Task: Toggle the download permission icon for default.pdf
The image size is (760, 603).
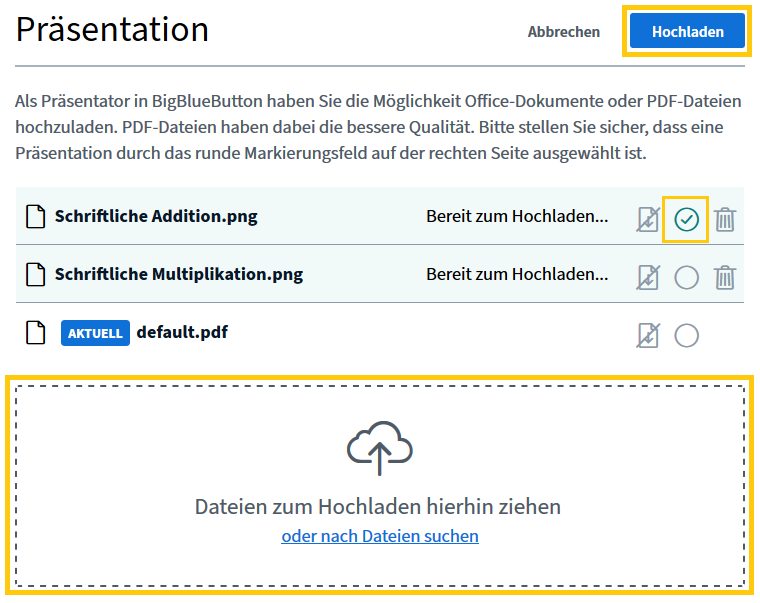Action: [648, 335]
